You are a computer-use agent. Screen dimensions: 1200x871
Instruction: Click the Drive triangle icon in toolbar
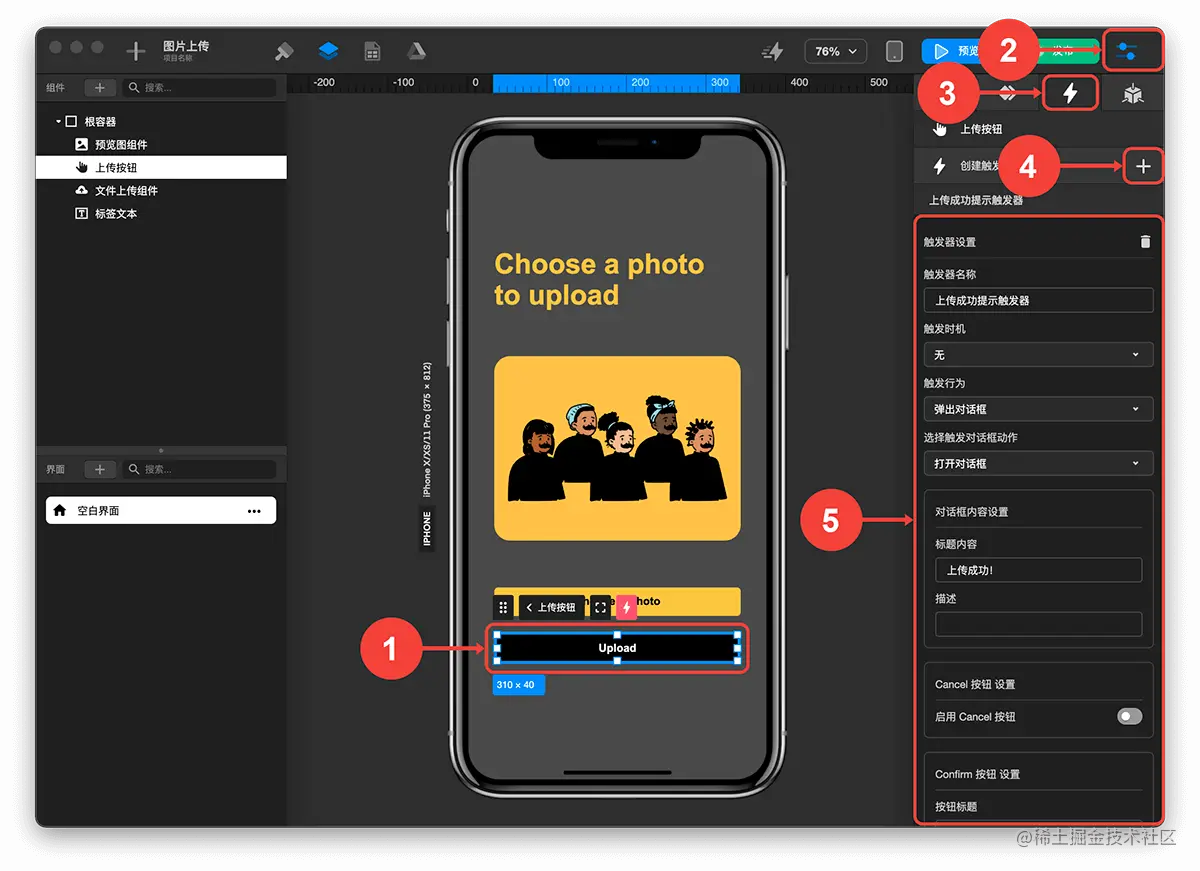(x=416, y=51)
